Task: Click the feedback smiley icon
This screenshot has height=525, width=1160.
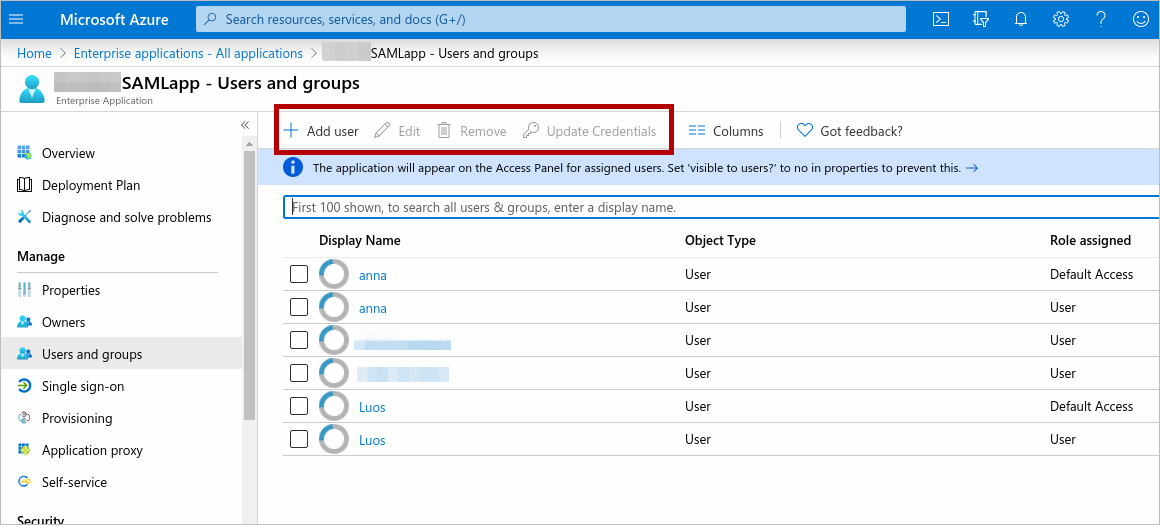Action: 1140,19
